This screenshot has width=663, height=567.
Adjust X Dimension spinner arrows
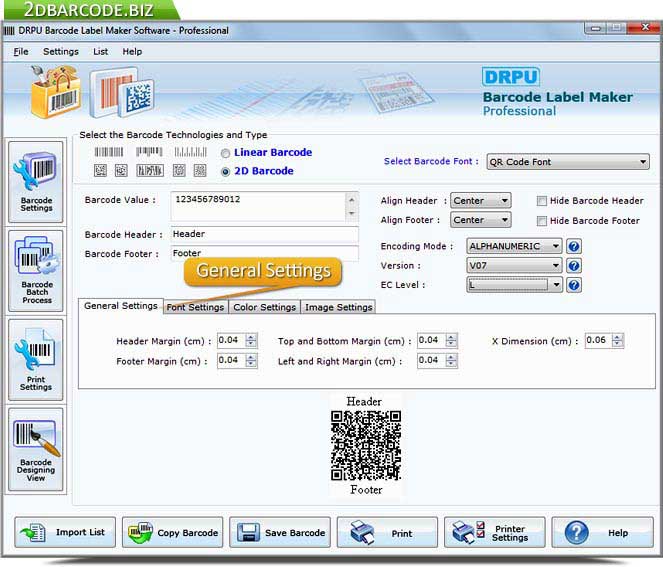pyautogui.click(x=618, y=340)
